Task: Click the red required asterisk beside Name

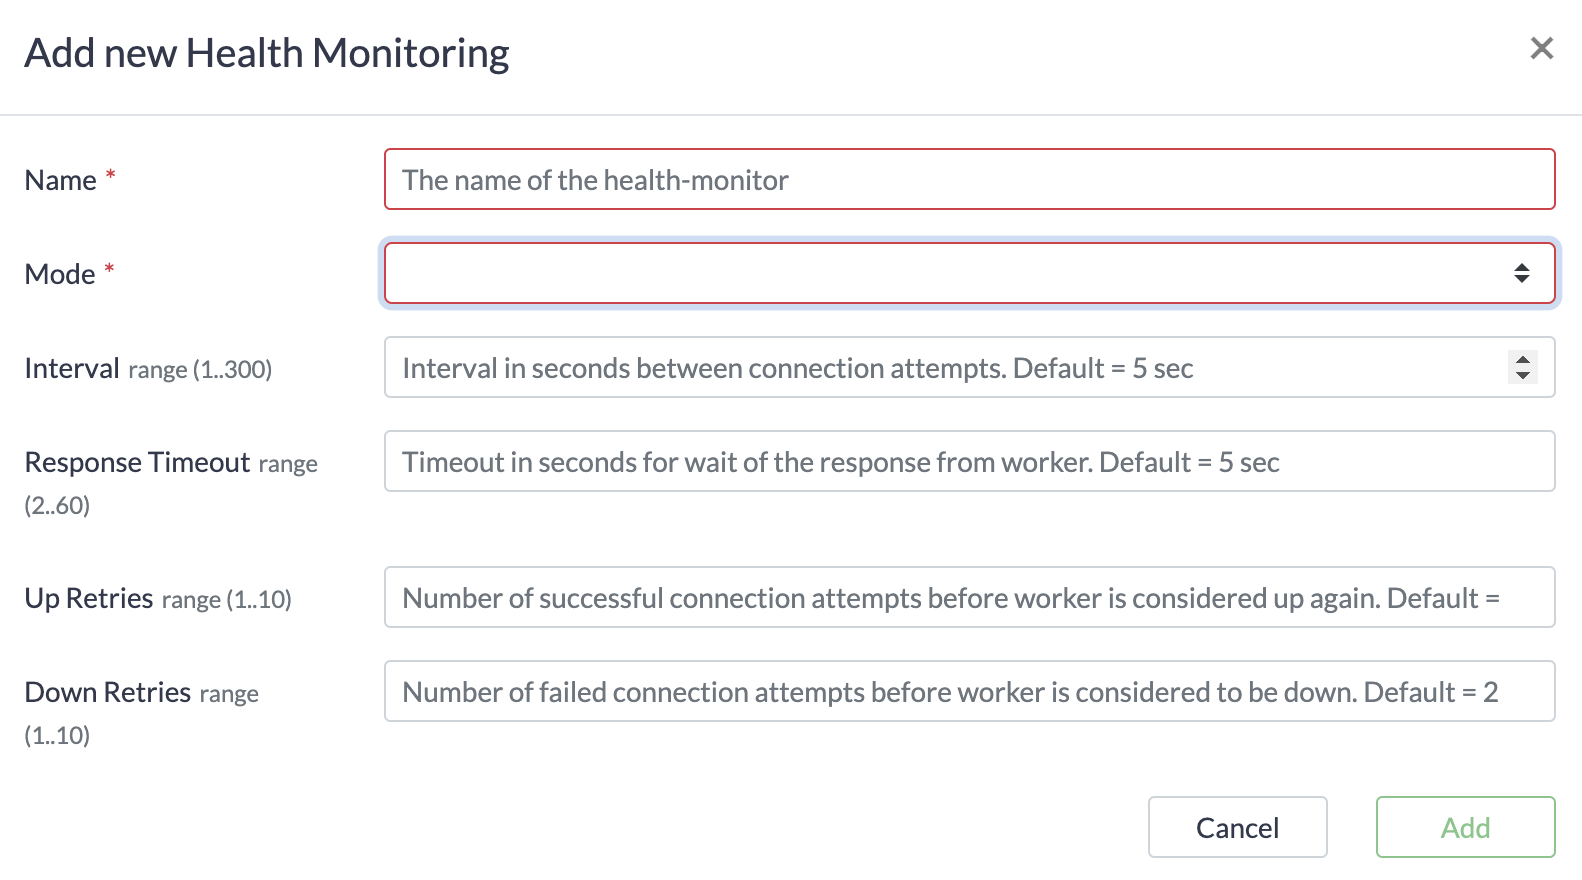Action: click(x=111, y=176)
